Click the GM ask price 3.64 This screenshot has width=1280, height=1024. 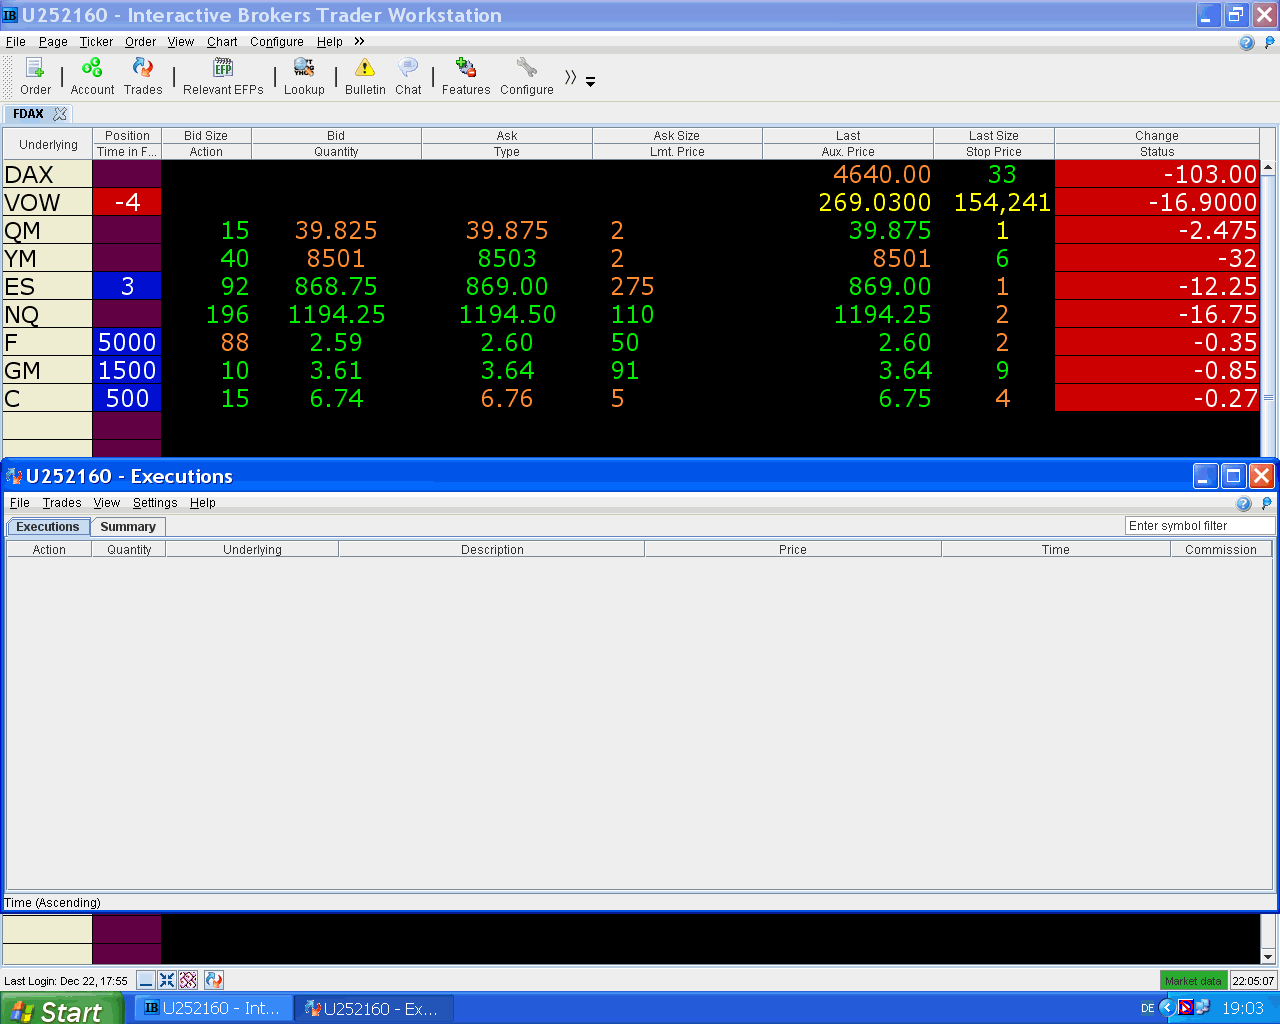[507, 370]
